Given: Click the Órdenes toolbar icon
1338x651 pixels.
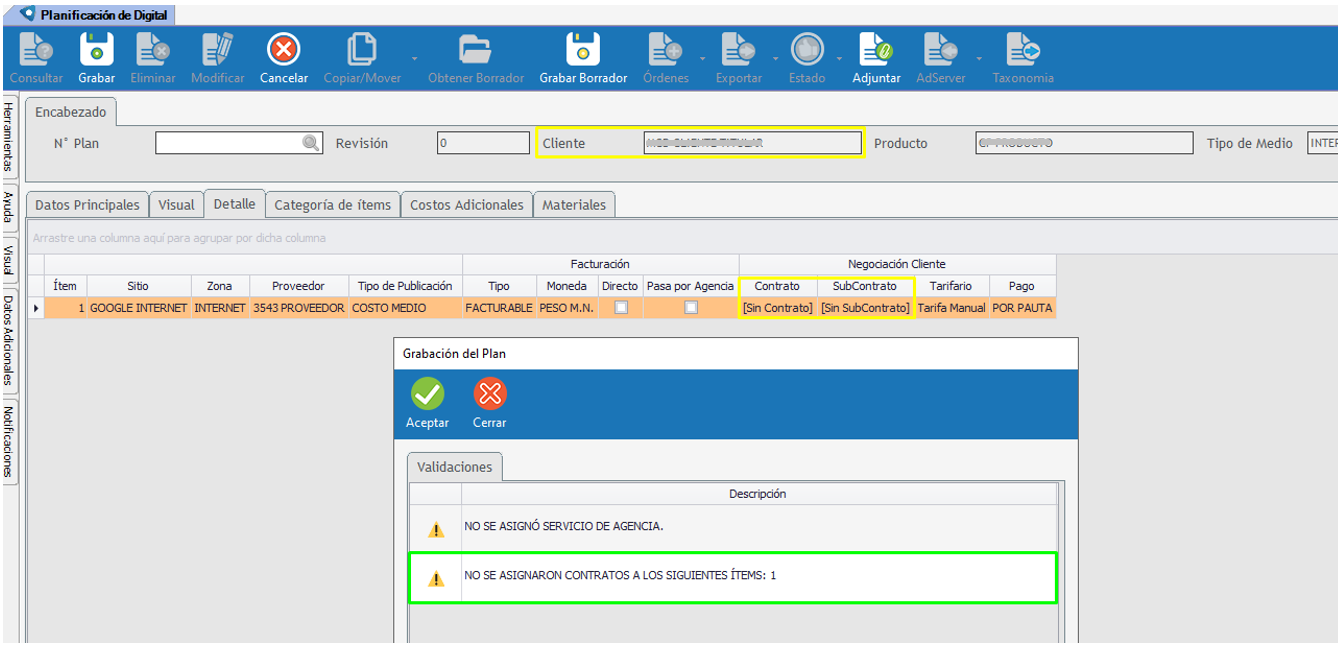Looking at the screenshot, I should pos(665,49).
